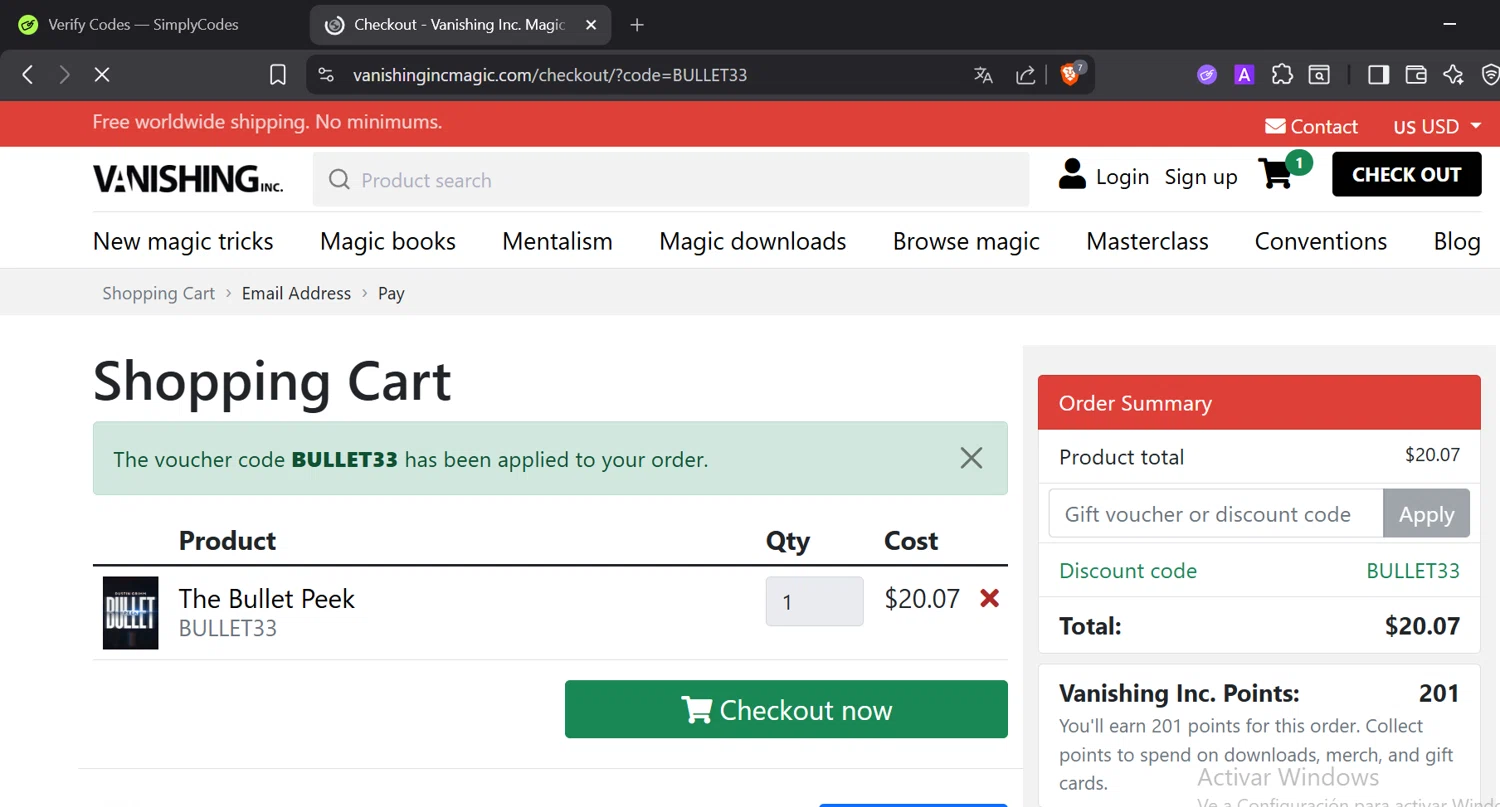The image size is (1500, 807).
Task: Open a new browser tab
Action: coord(637,25)
